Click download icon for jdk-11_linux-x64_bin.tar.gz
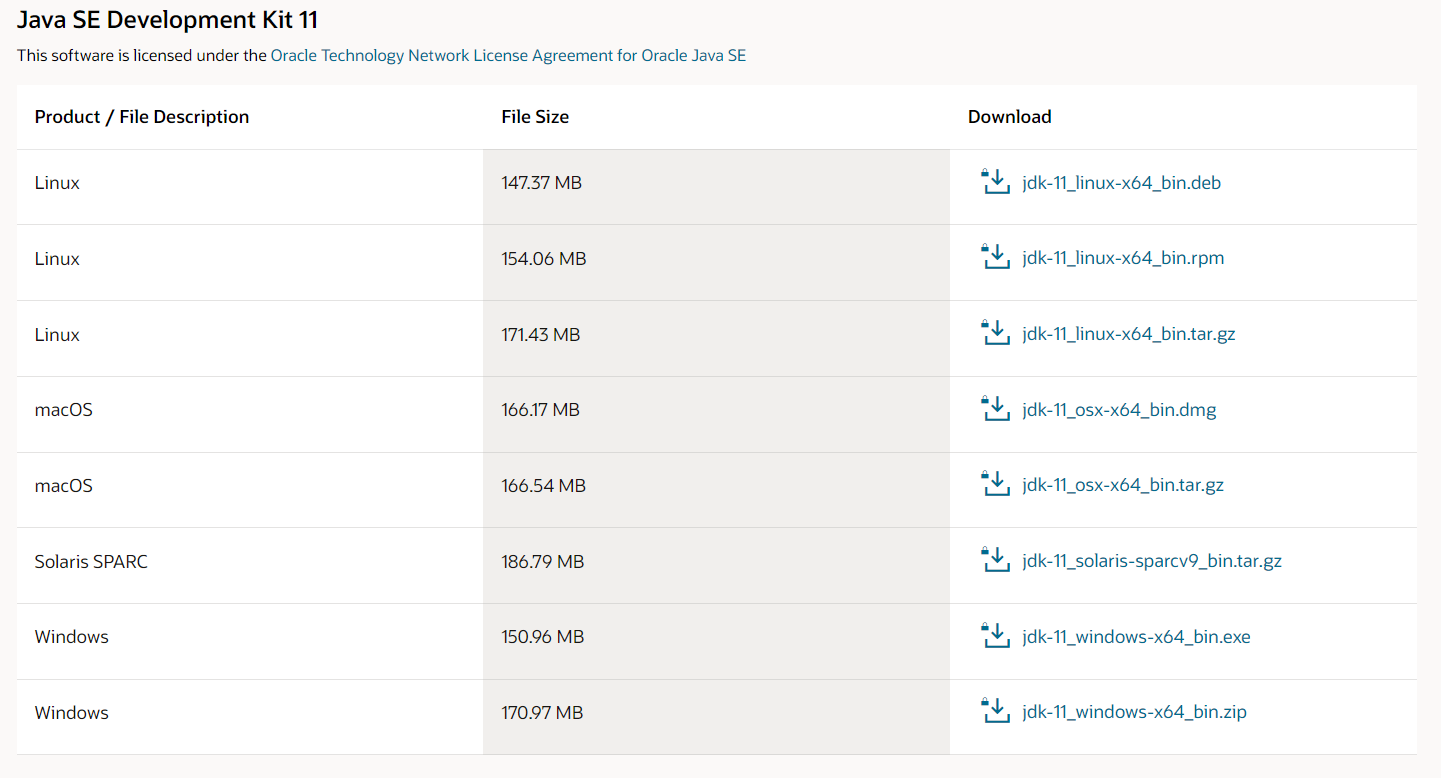The width and height of the screenshot is (1441, 778). click(x=995, y=334)
